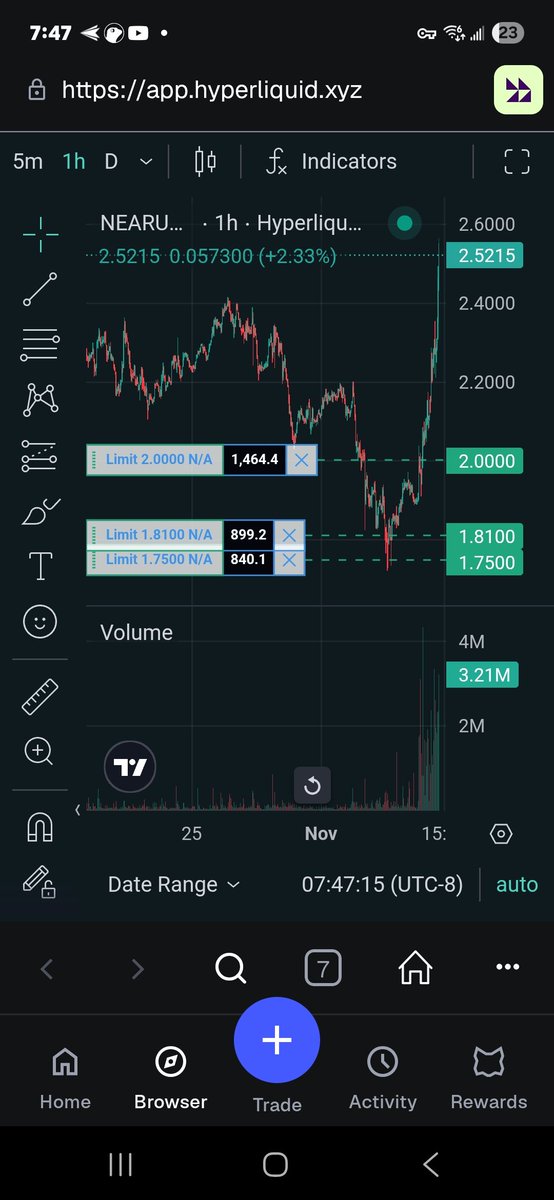554x1200 pixels.
Task: Toggle auto price scale
Action: click(517, 885)
